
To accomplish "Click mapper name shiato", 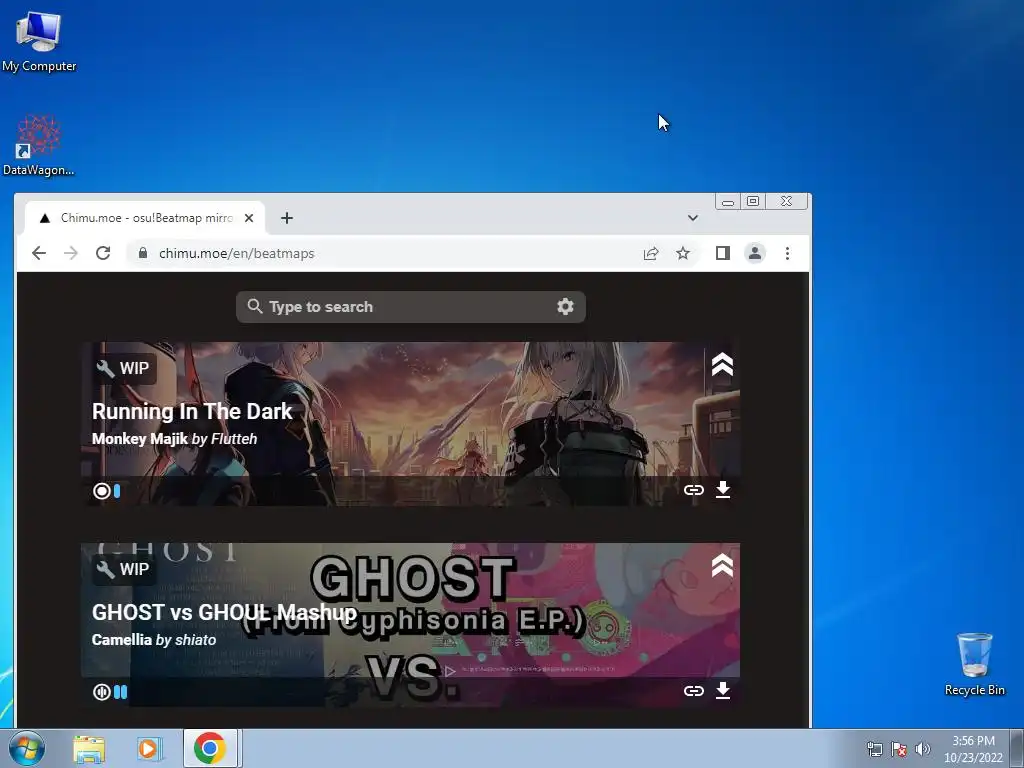I will [x=195, y=640].
